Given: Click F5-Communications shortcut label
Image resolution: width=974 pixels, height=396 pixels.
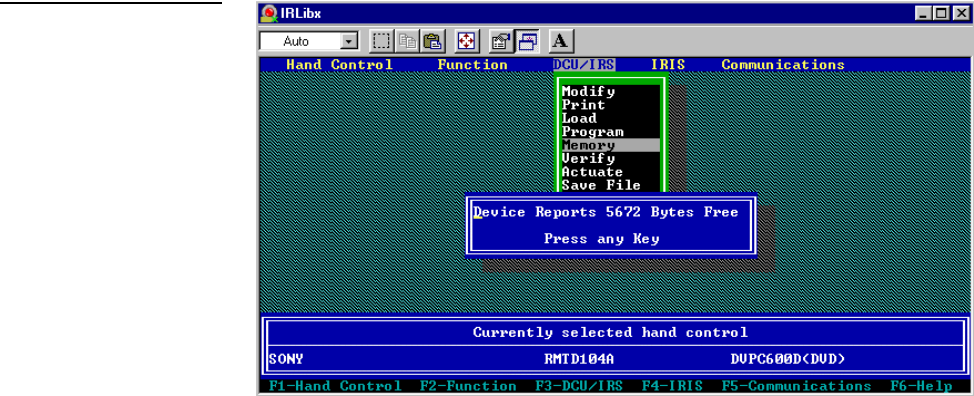Looking at the screenshot, I should click(x=796, y=386).
